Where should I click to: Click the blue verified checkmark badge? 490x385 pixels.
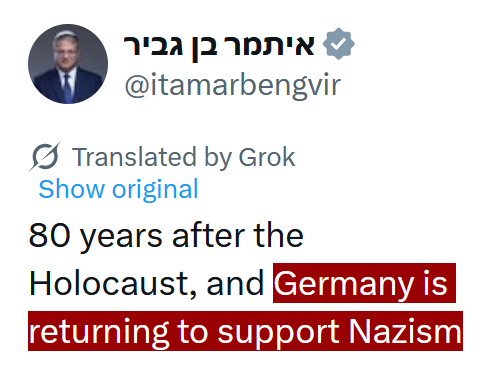[x=339, y=44]
